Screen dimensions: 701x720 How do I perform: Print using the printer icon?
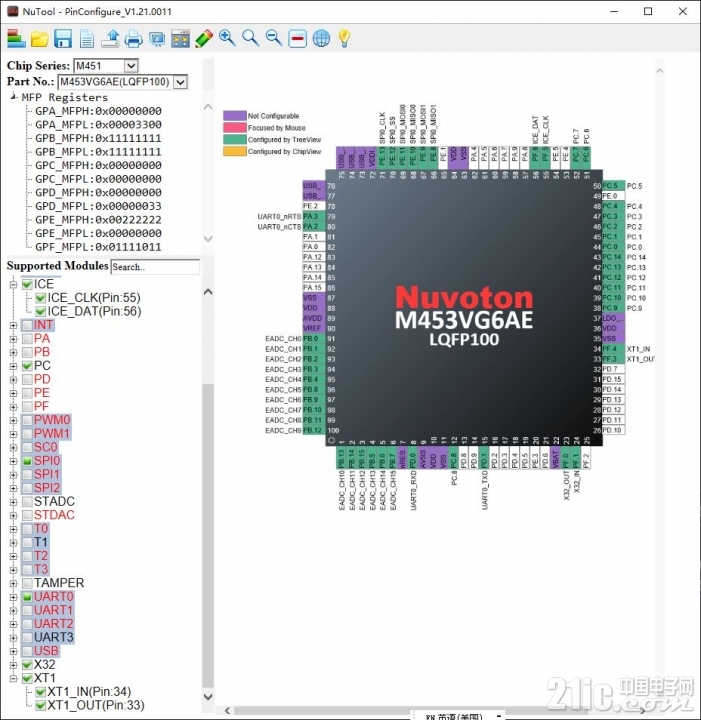[134, 39]
